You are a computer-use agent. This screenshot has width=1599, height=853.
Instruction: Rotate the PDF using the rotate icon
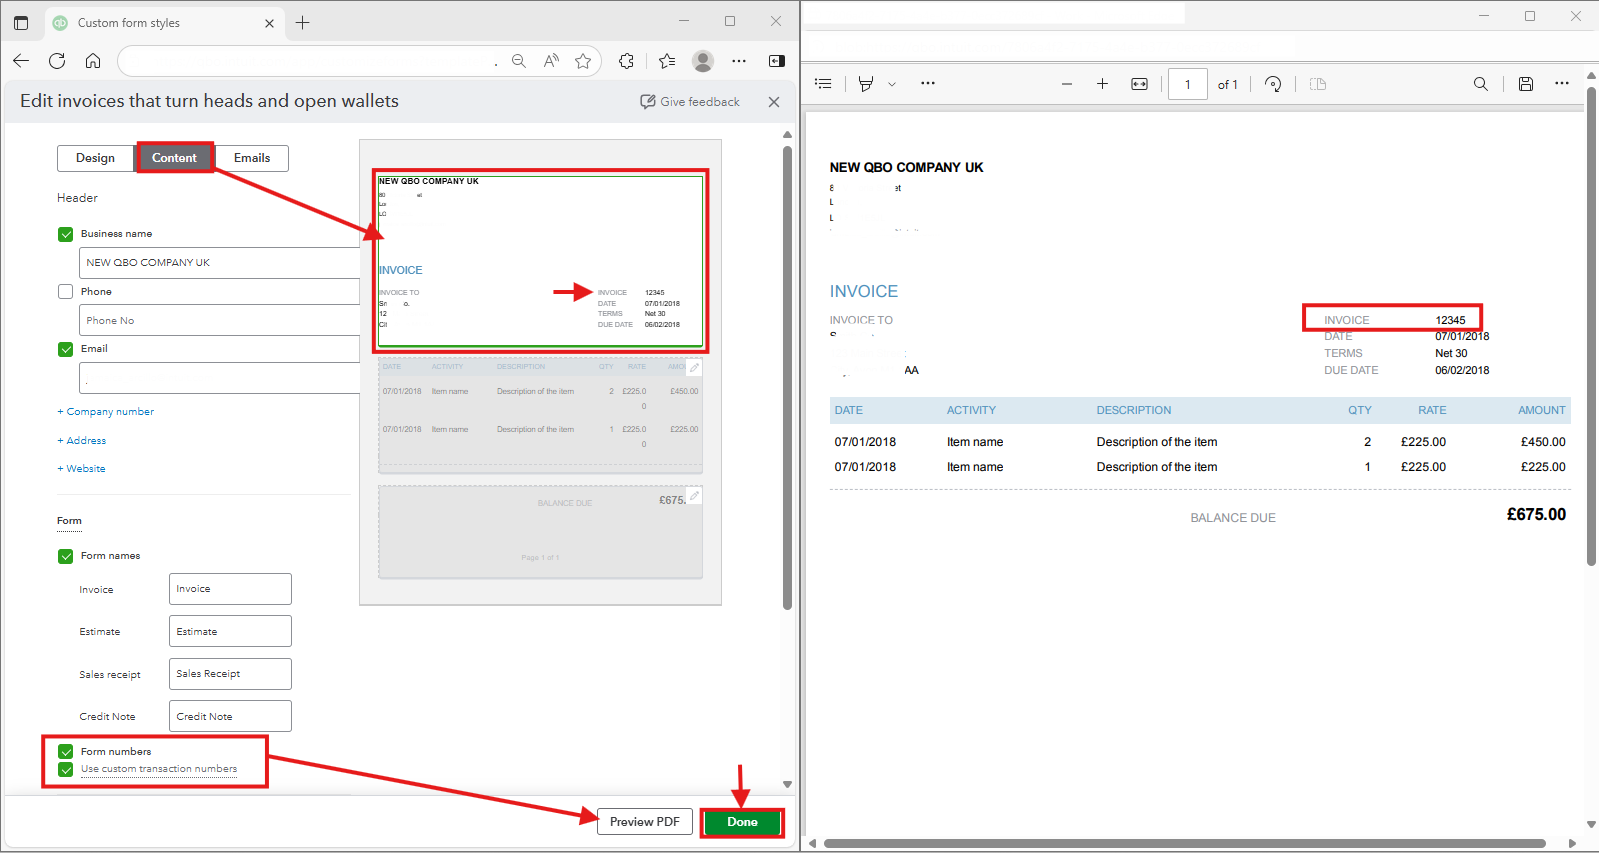1272,84
